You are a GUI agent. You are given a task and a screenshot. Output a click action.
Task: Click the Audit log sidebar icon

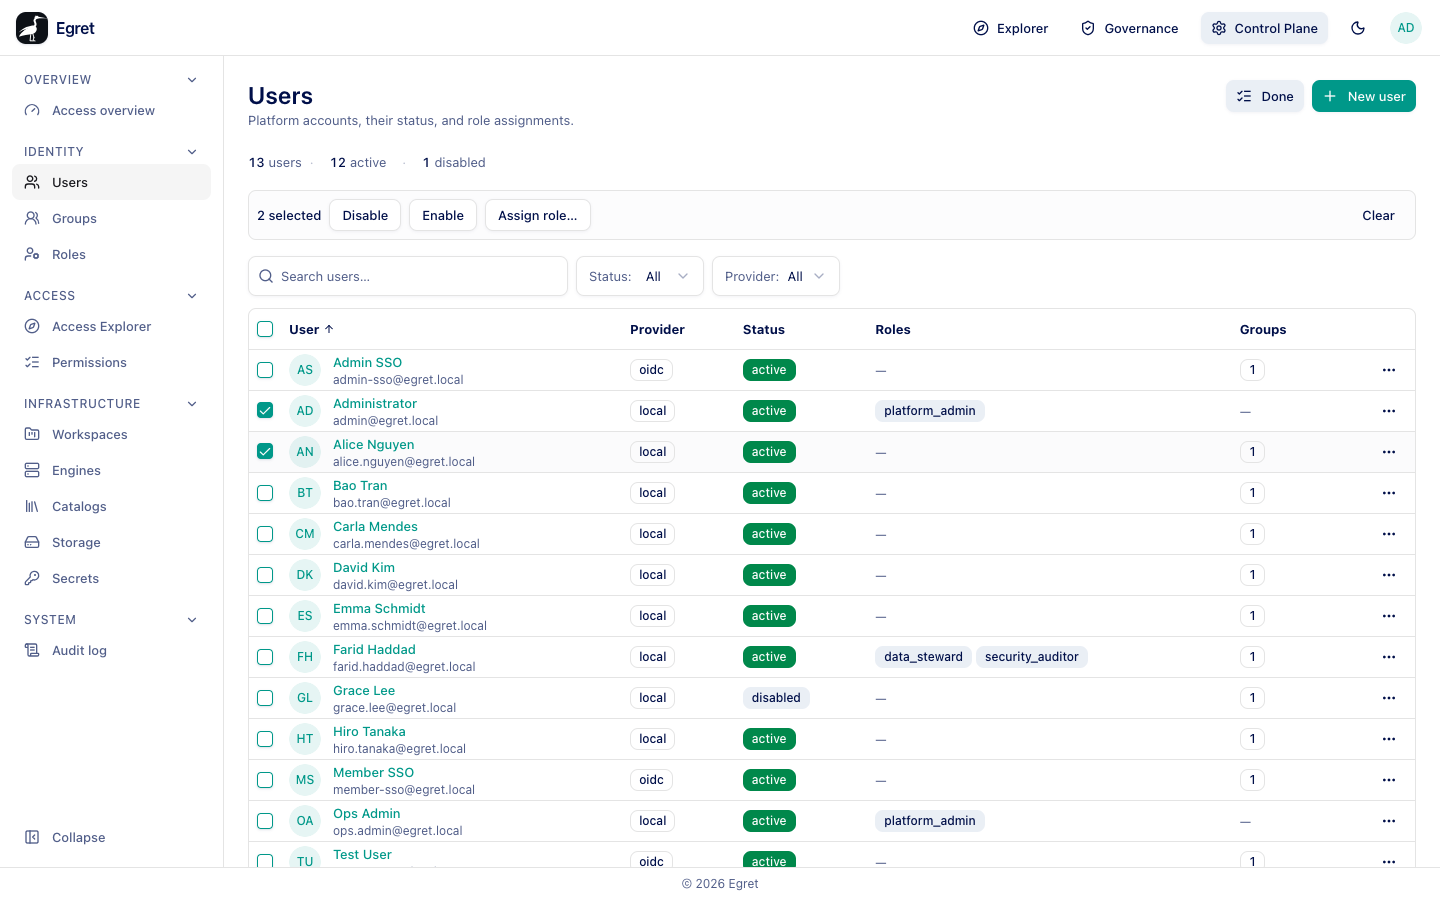[32, 650]
